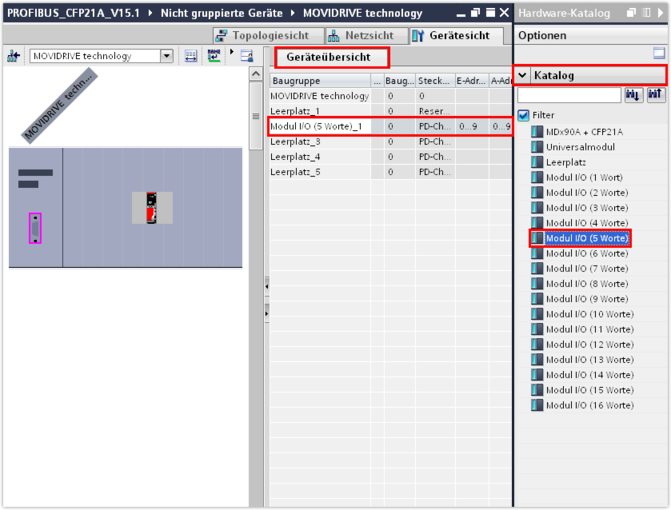
Task: Click the Optionen panel header
Action: point(543,35)
